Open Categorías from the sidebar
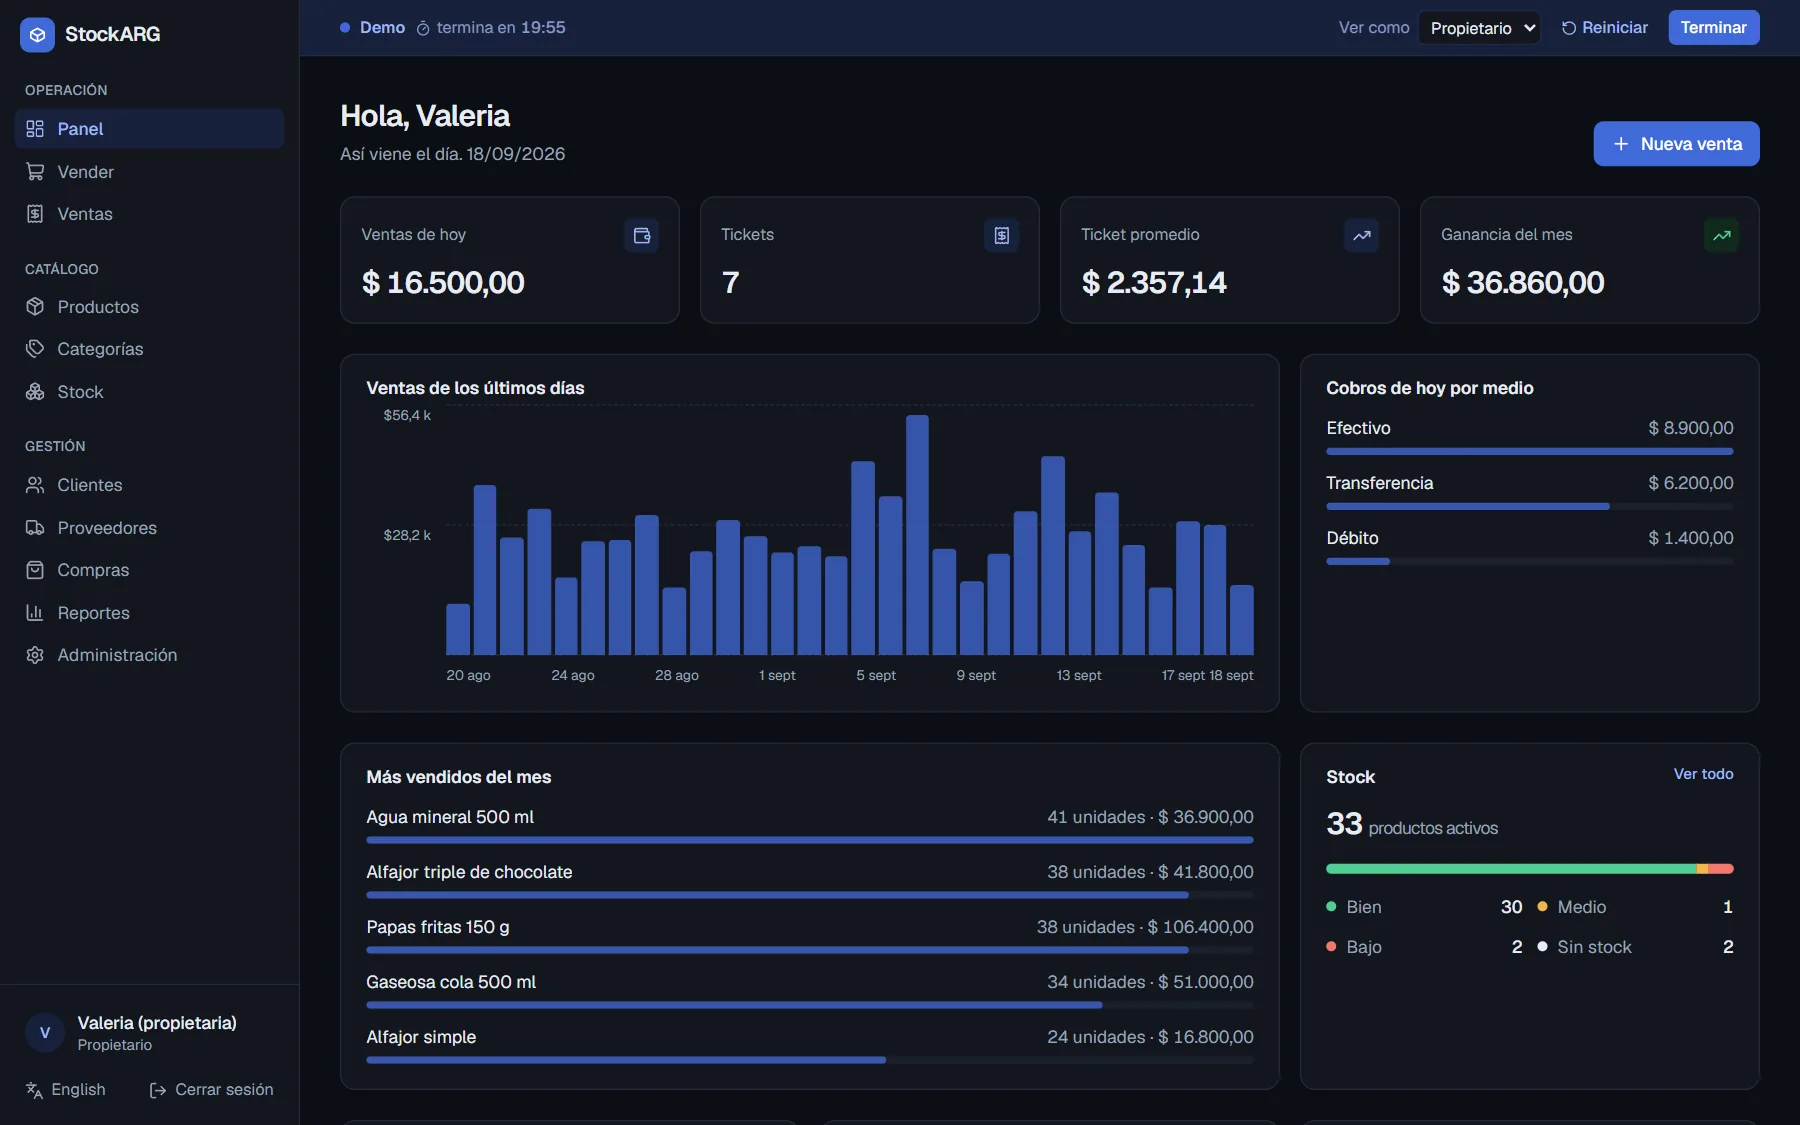Screen dimensions: 1800x1125 pyautogui.click(x=149, y=349)
